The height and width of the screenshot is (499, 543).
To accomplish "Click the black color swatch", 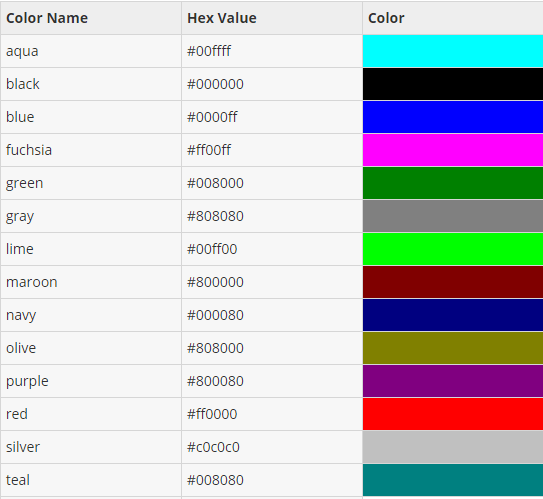I will (453, 84).
